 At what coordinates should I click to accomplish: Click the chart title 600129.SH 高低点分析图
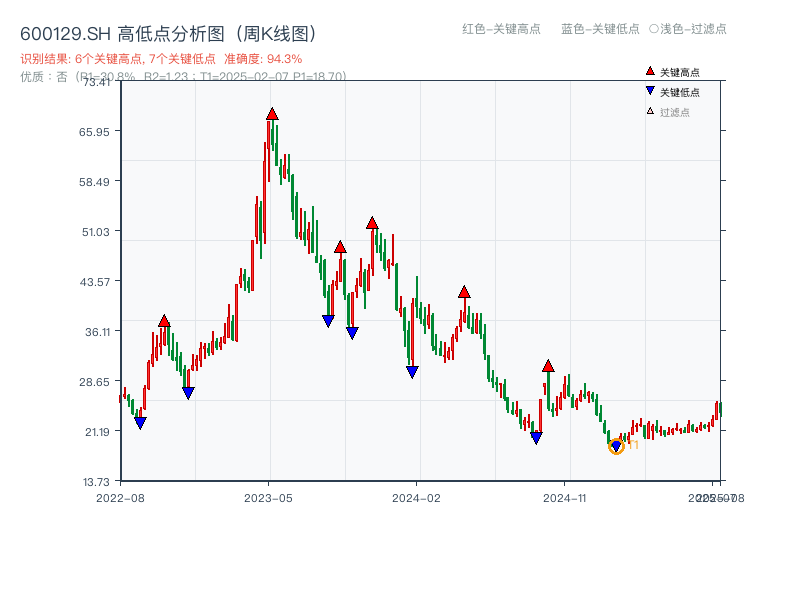coord(110,31)
